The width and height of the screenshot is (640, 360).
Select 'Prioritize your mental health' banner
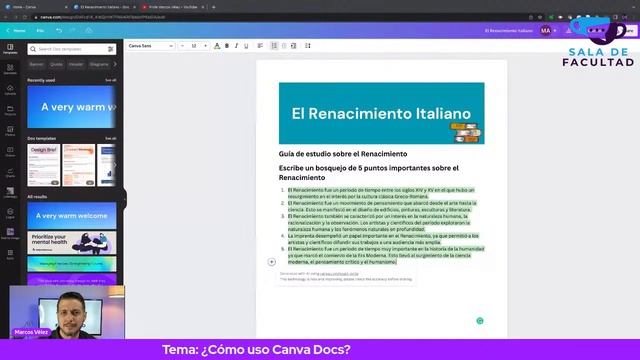72,243
